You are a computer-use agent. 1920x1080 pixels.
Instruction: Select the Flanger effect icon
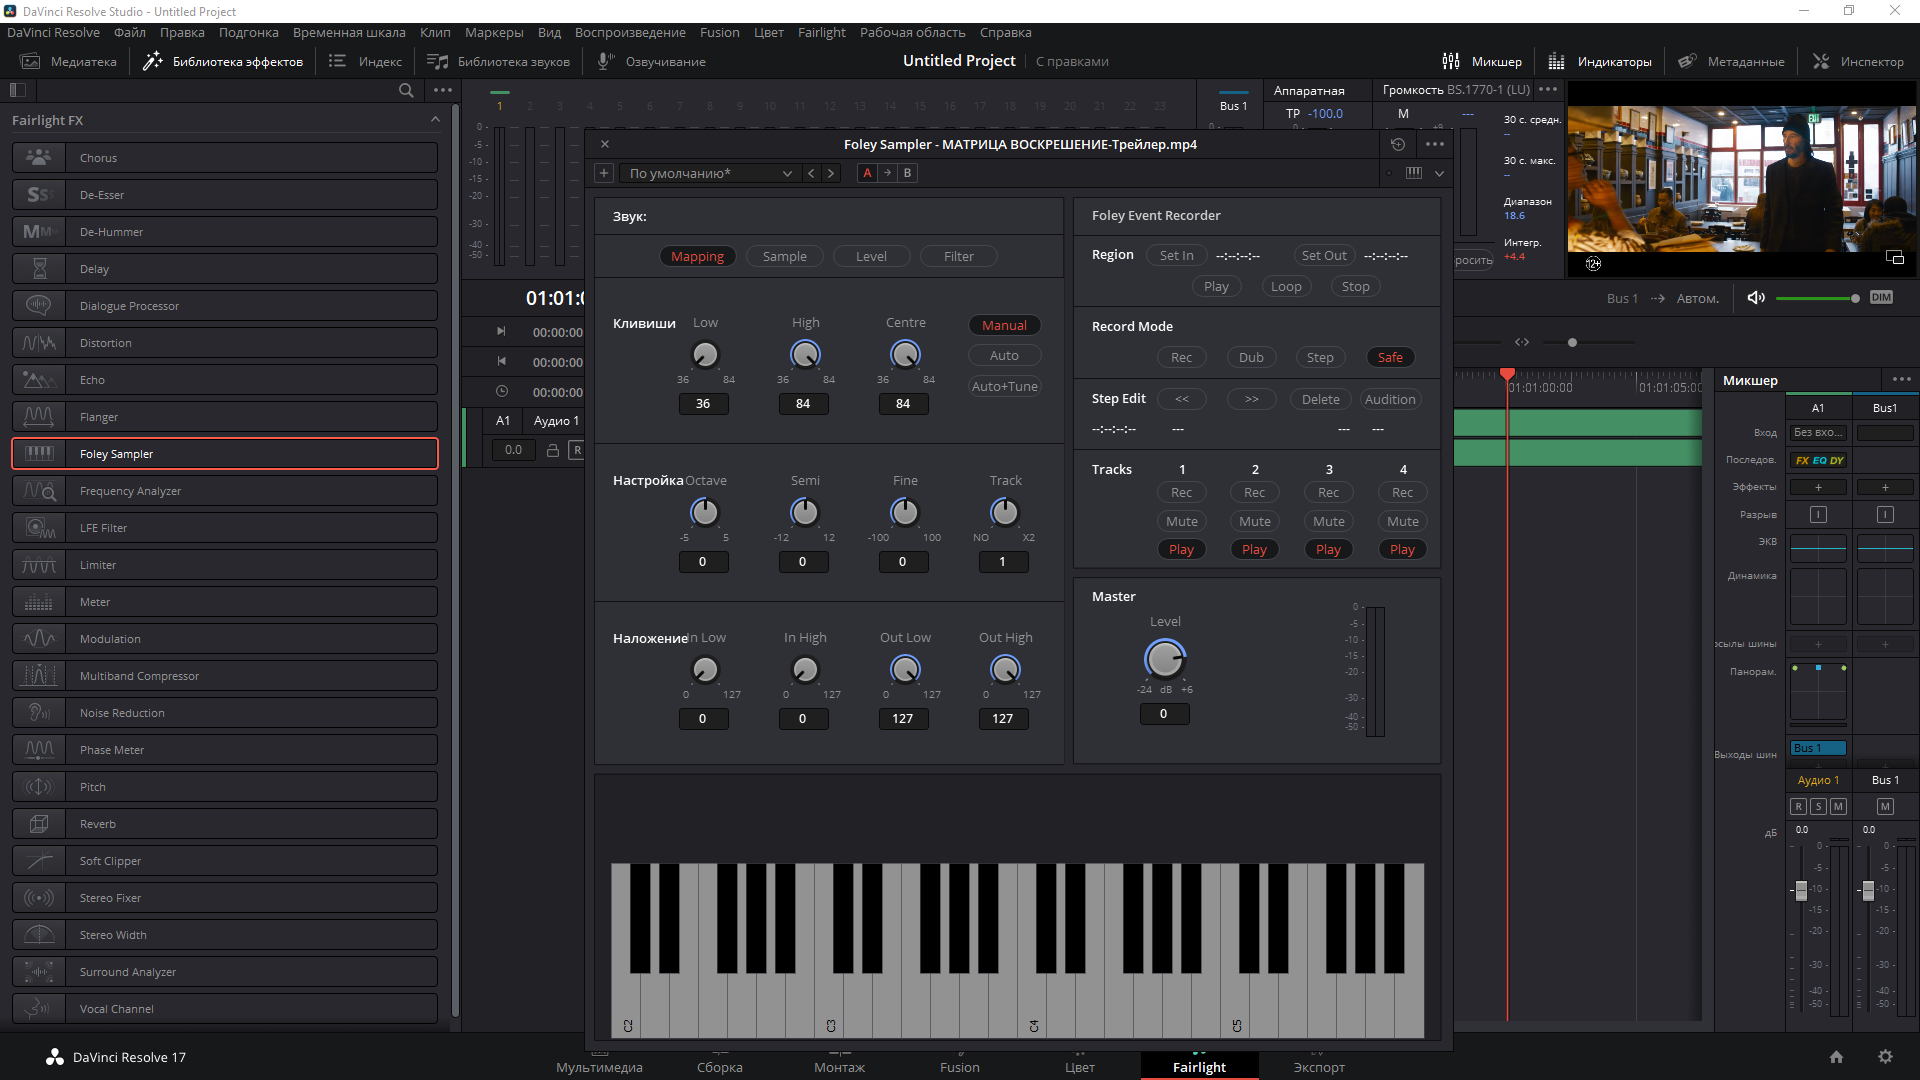tap(39, 417)
